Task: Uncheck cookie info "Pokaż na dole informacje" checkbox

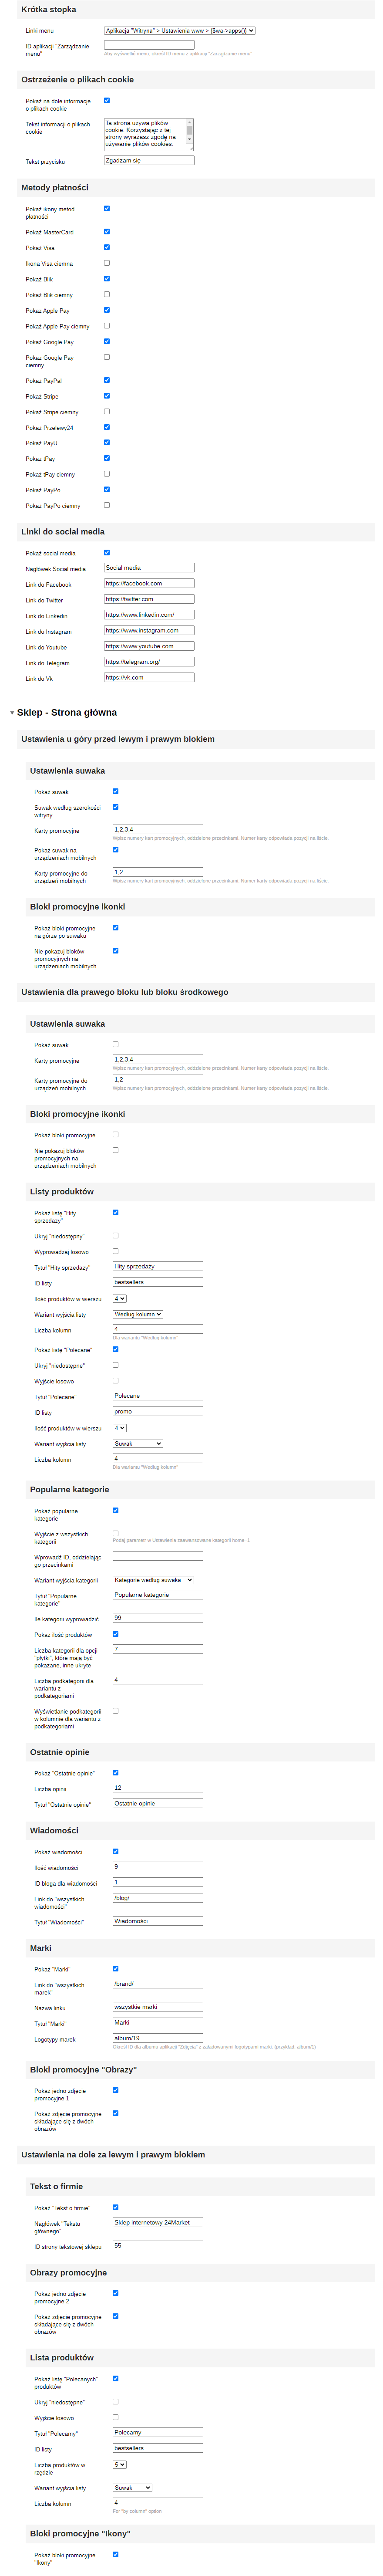Action: coord(107,100)
